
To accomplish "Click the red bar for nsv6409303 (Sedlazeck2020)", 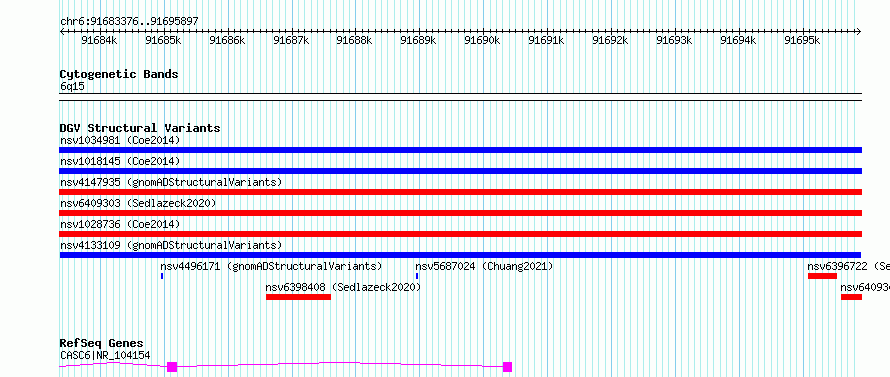I will click(x=460, y=213).
